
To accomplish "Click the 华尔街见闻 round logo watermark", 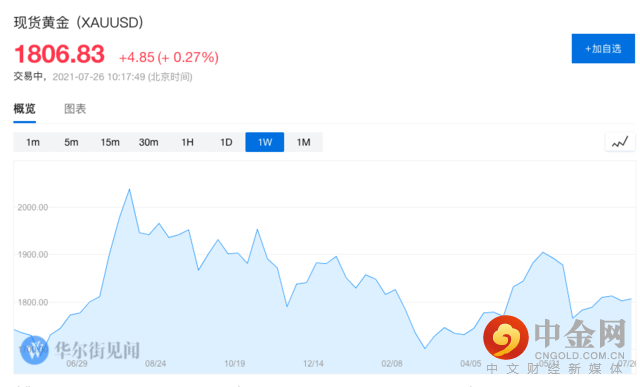I will (x=34, y=350).
